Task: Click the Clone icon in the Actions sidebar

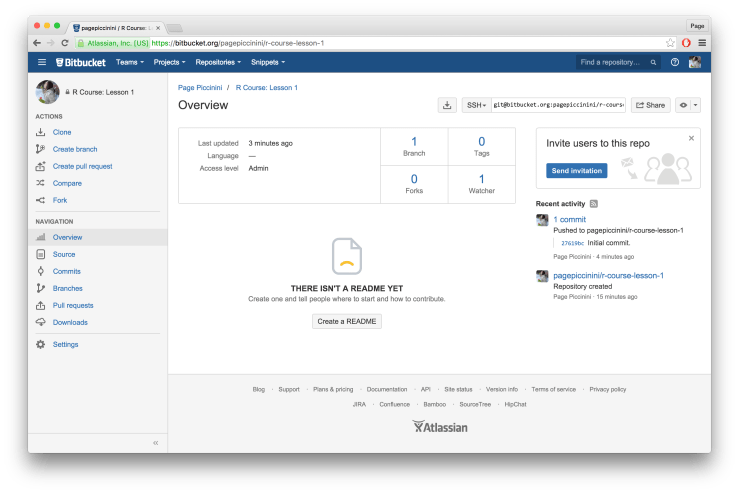Action: [x=41, y=132]
